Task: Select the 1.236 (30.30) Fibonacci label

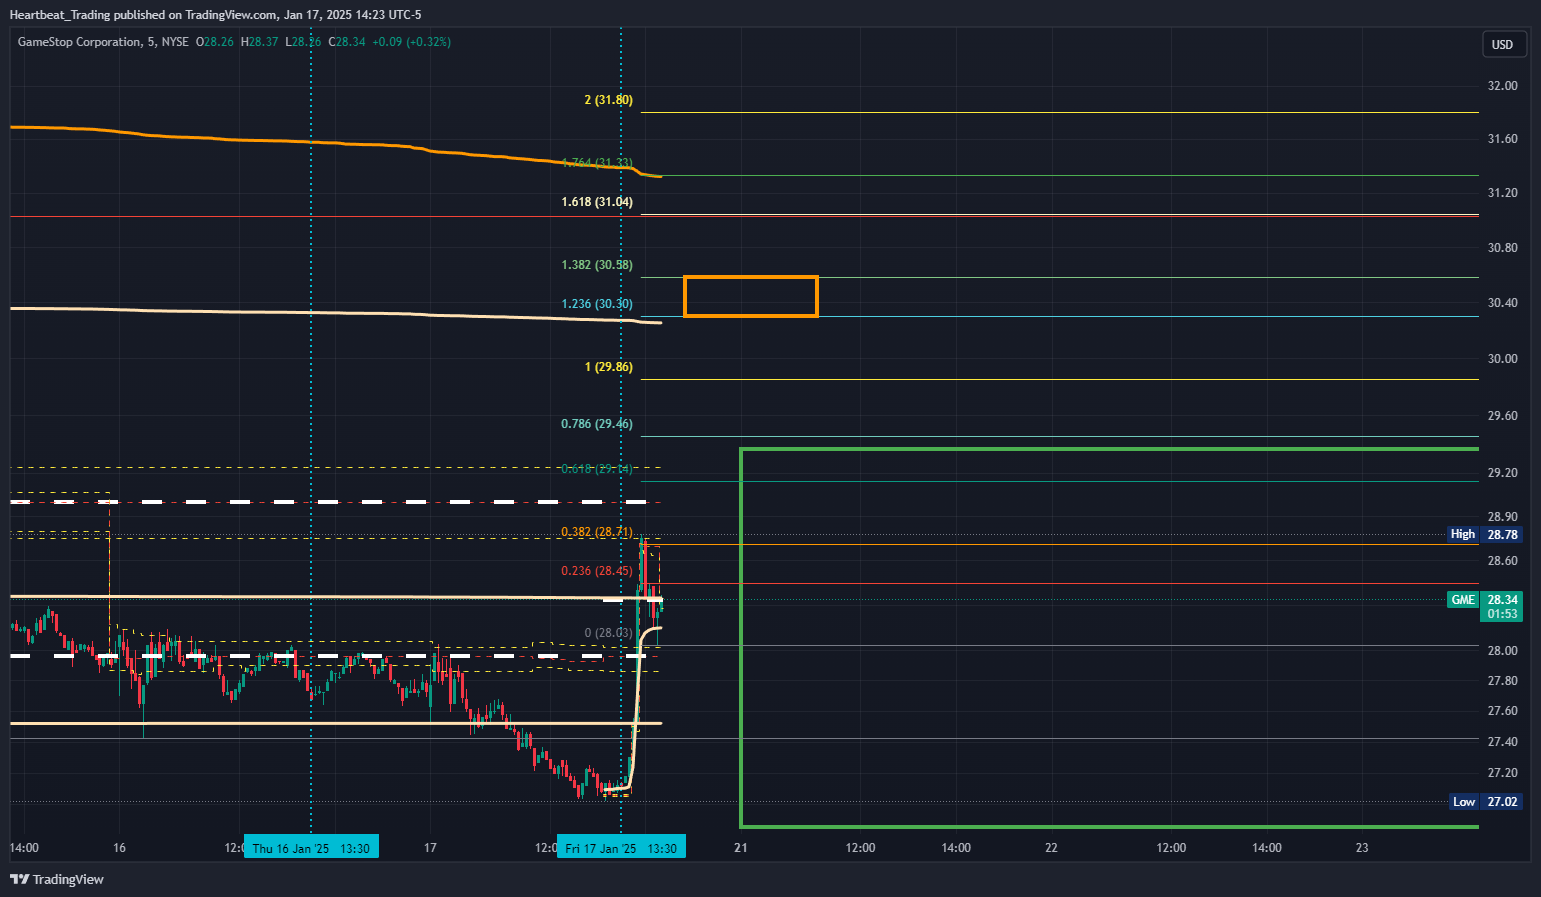Action: coord(597,304)
